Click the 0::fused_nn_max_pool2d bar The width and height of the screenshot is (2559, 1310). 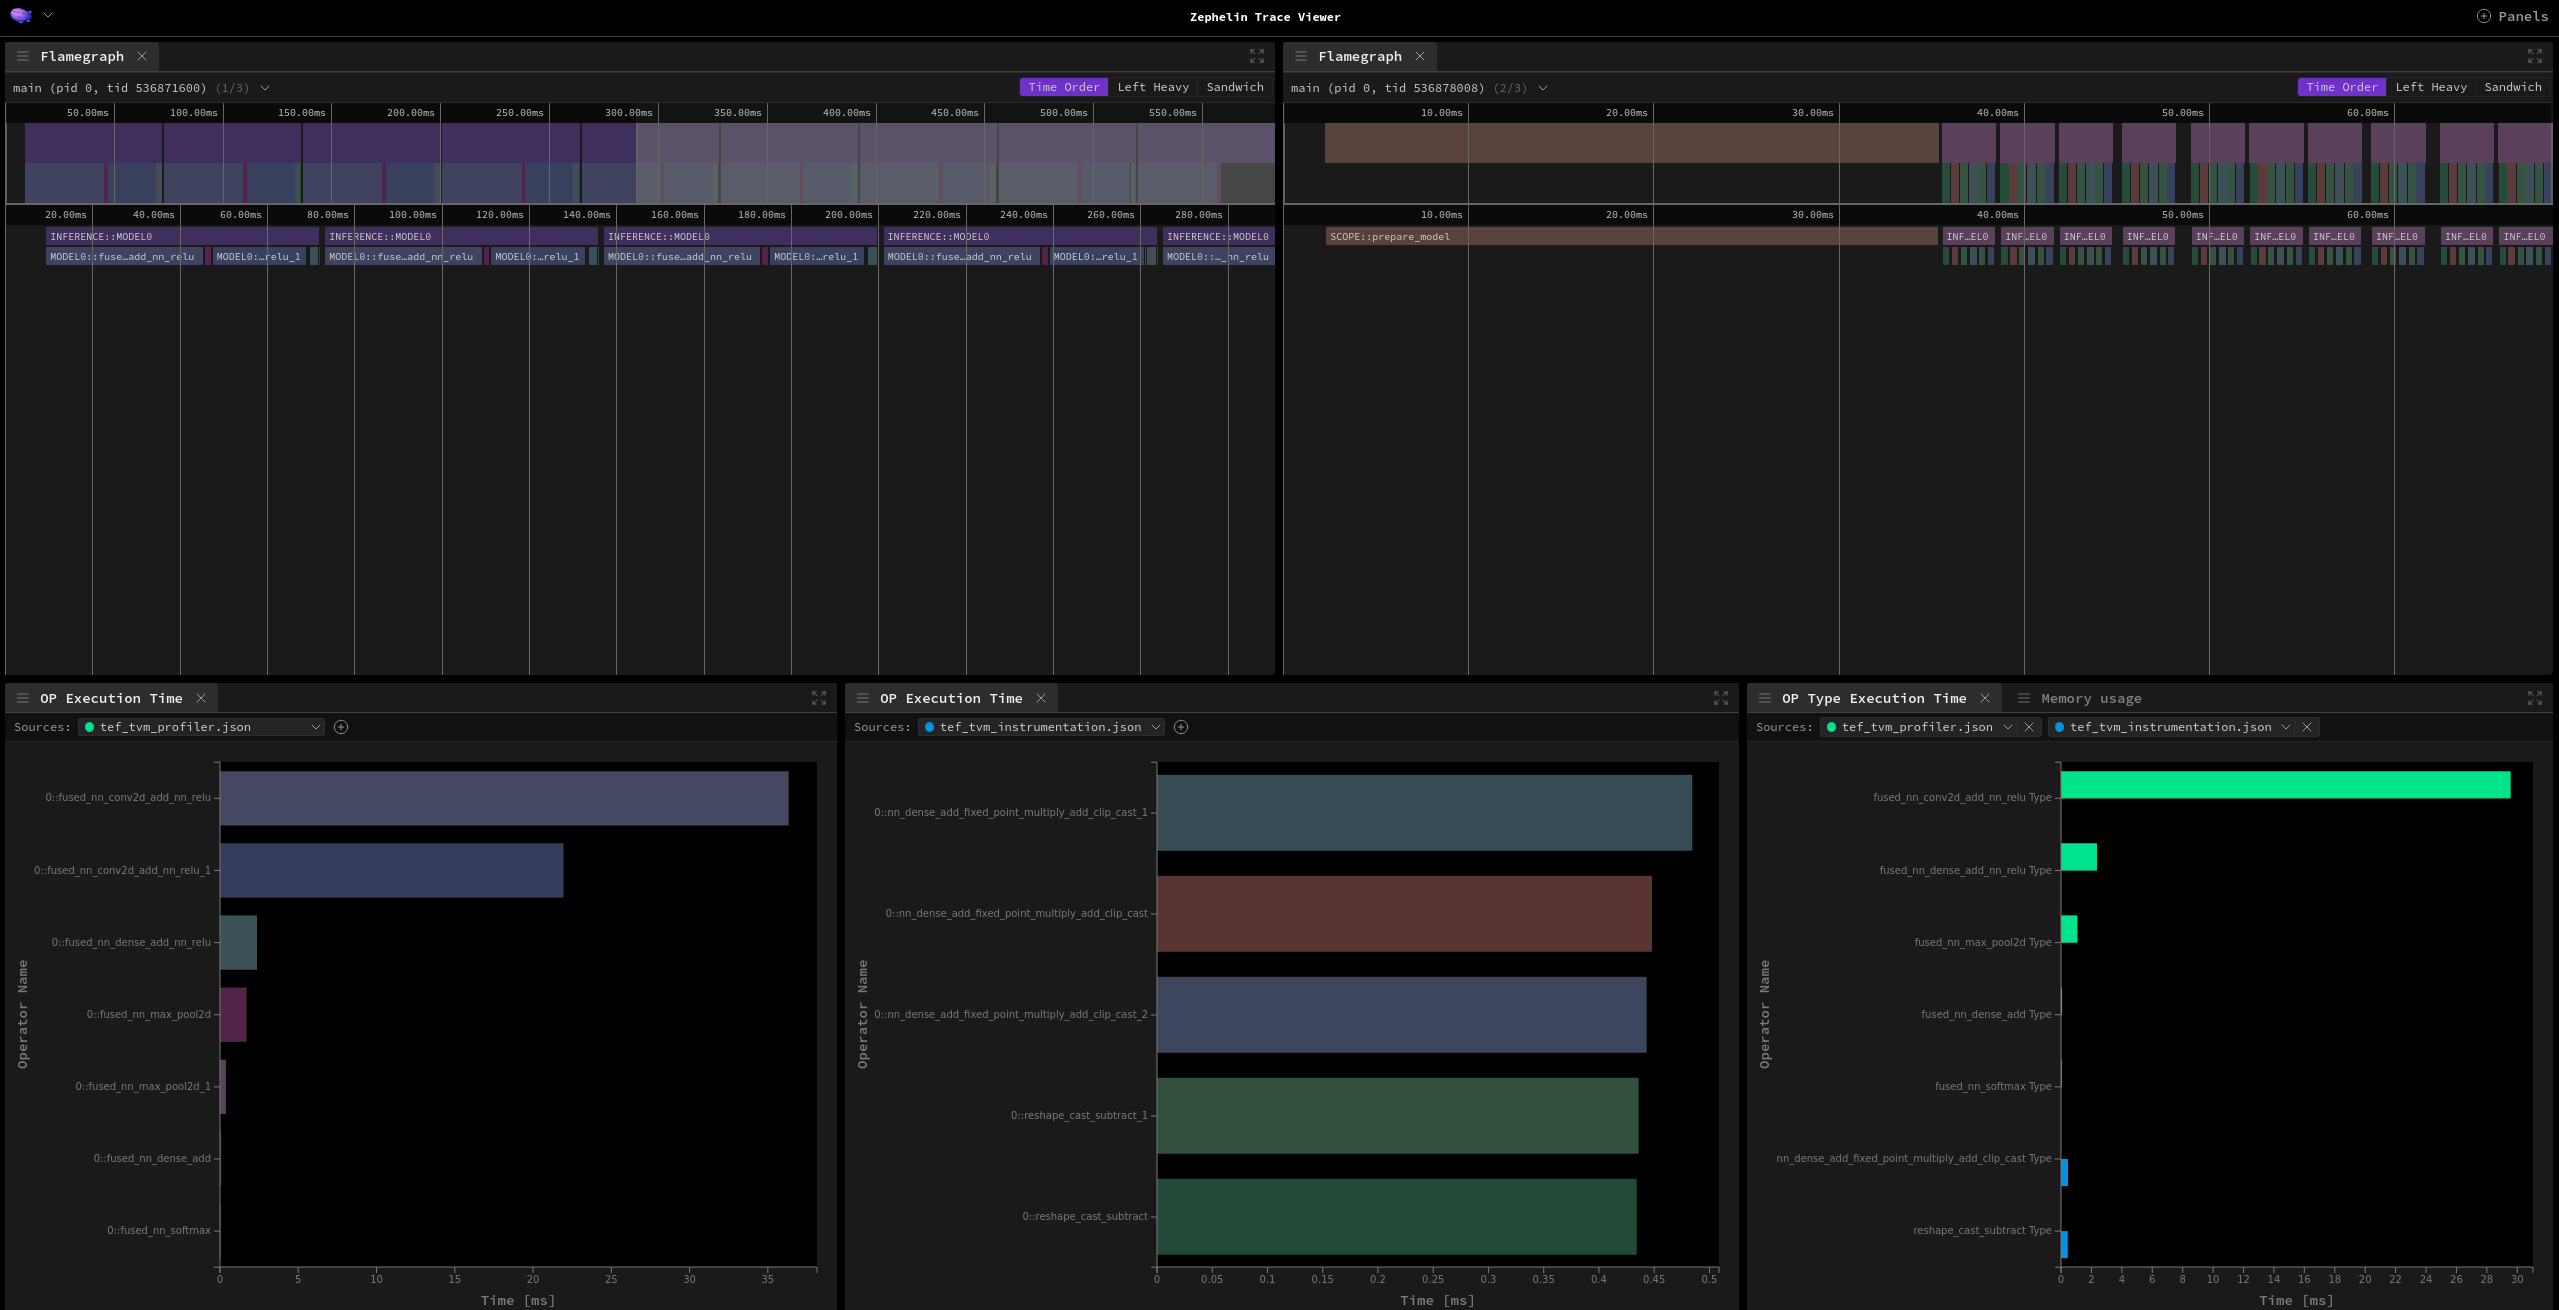tap(233, 1014)
